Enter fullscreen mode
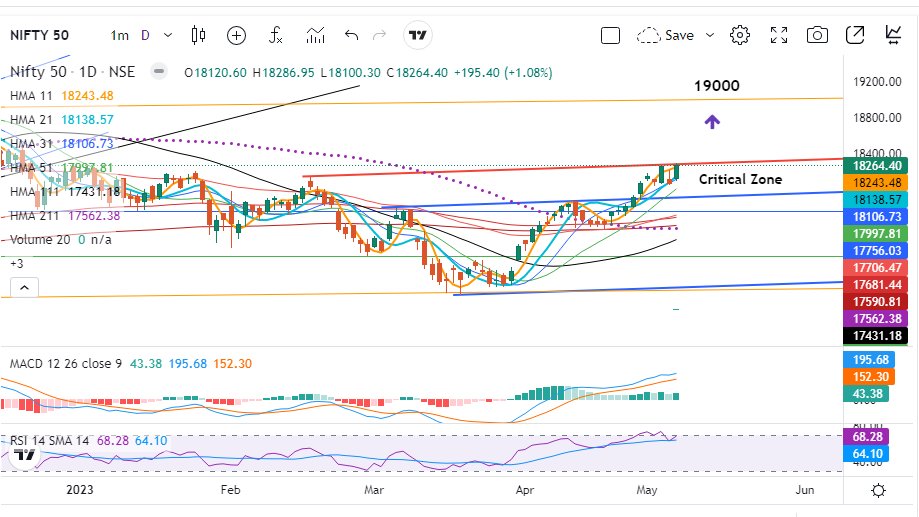Image resolution: width=919 pixels, height=517 pixels. [x=779, y=35]
